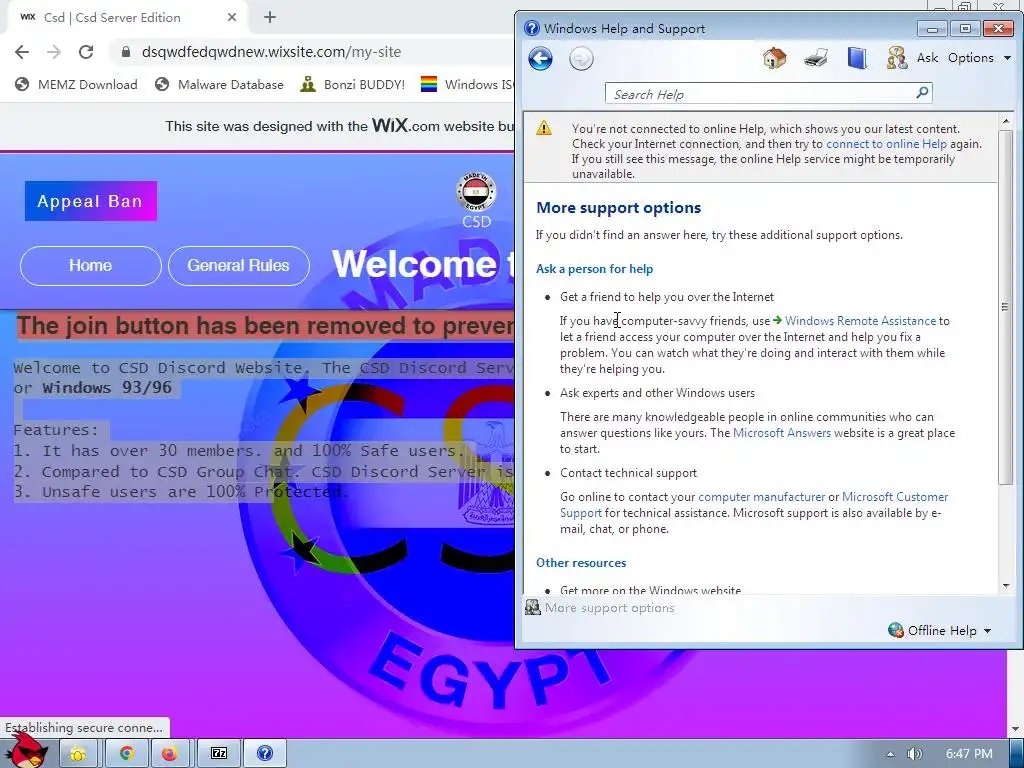Click the More support options footer icon
This screenshot has height=768, width=1024.
pos(533,608)
